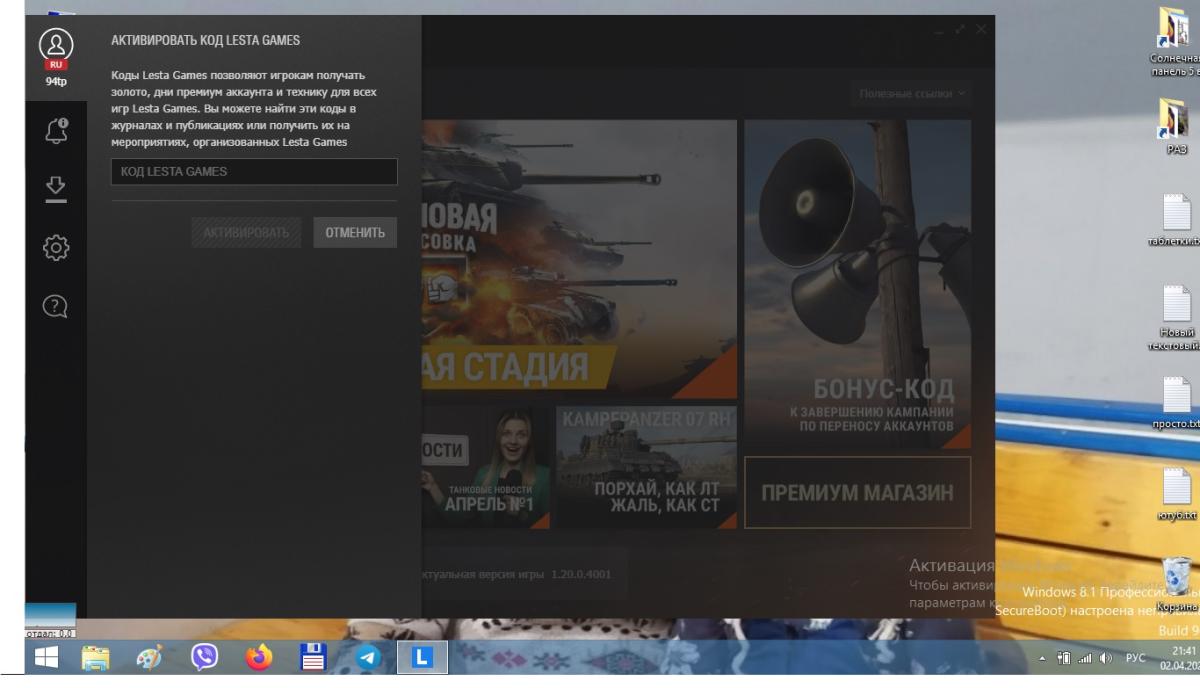Image resolution: width=1200 pixels, height=688 pixels.
Task: Open the Солнечная панель desktop shortcut
Action: click(x=1176, y=42)
